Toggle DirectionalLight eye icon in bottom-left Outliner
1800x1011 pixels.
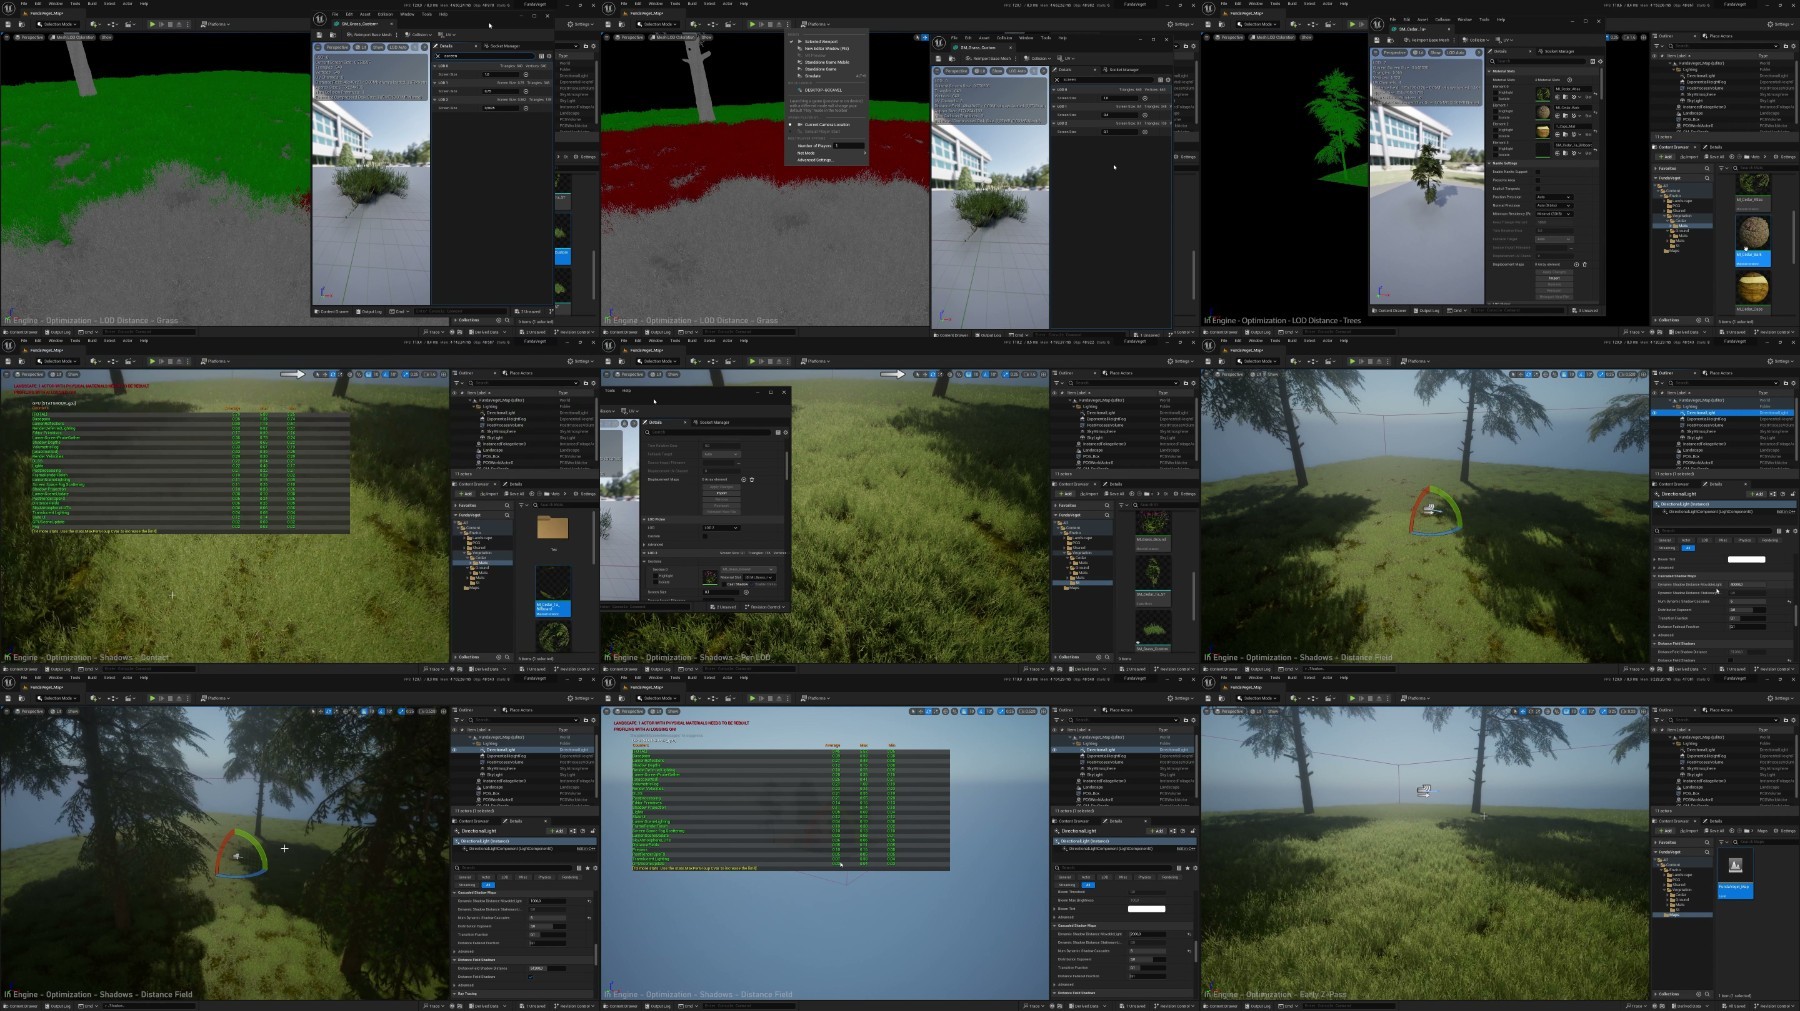pos(454,750)
